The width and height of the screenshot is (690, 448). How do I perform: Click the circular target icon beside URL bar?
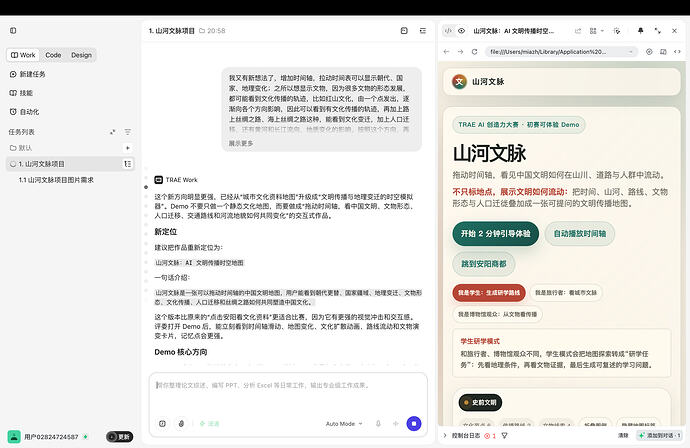pos(649,52)
